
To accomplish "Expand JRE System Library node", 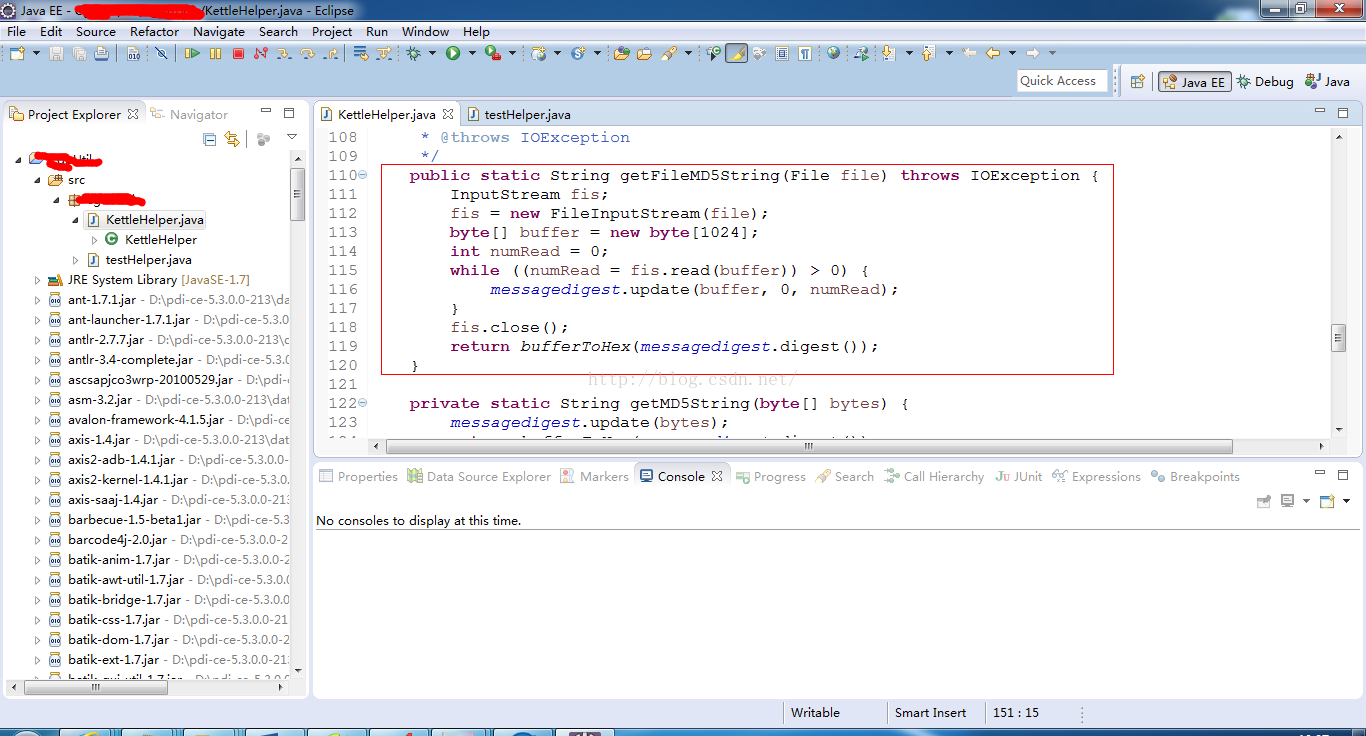I will click(38, 280).
